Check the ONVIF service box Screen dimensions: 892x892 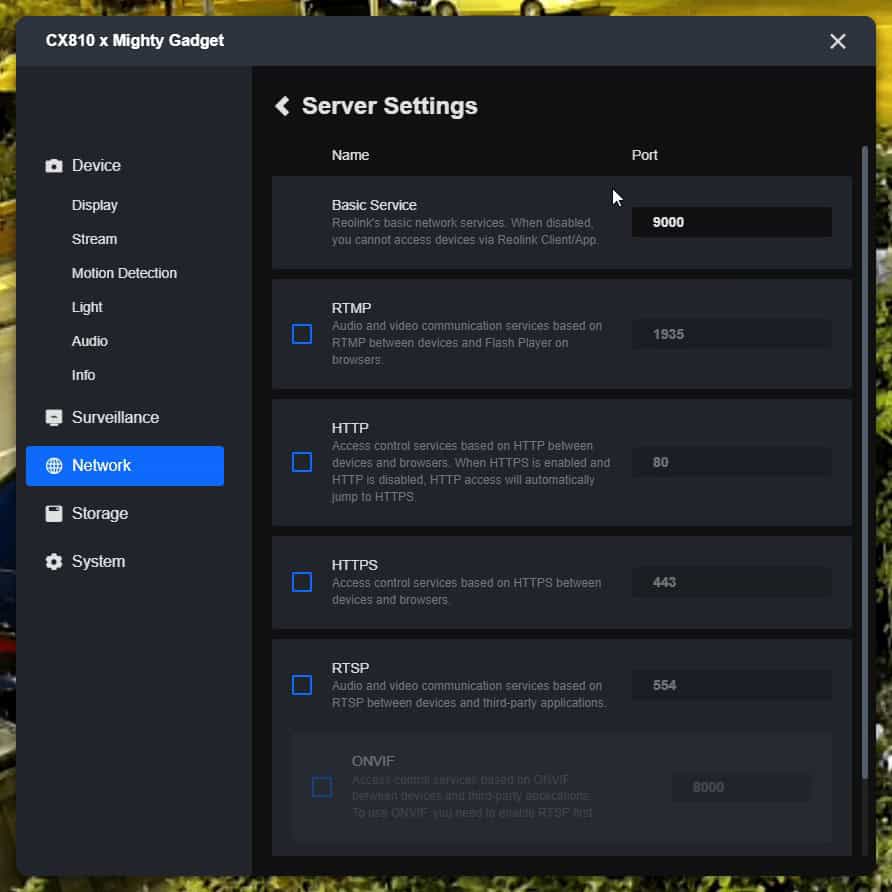(322, 787)
